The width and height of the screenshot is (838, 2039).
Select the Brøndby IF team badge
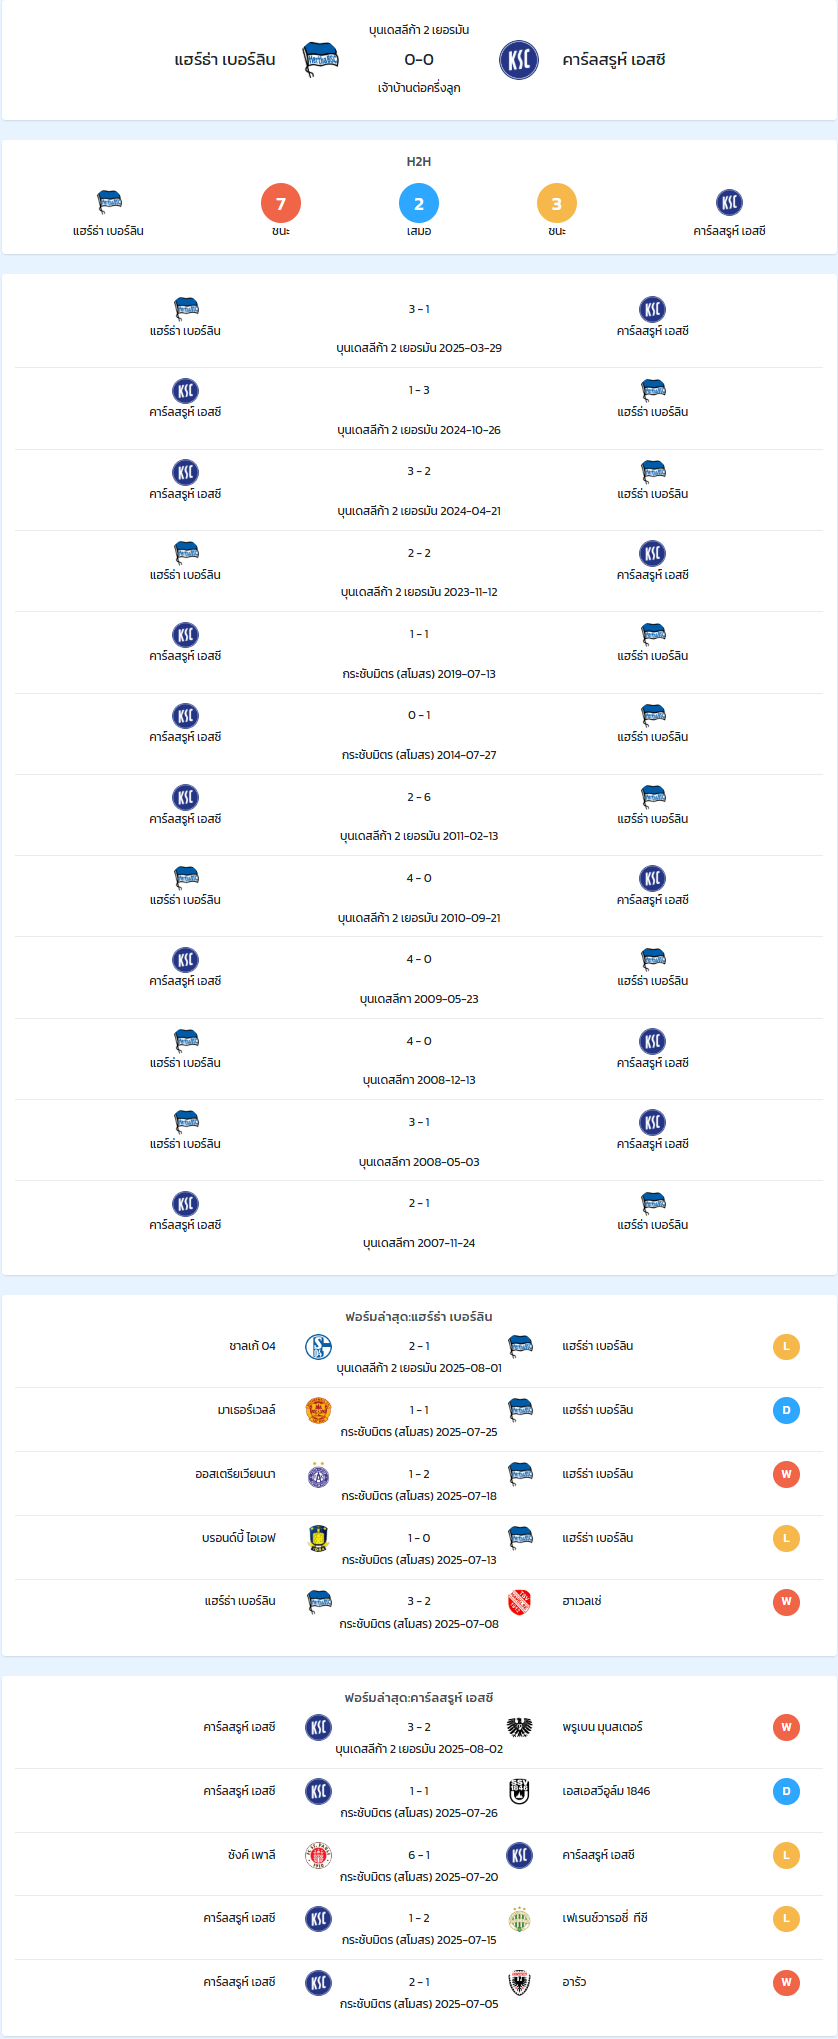pos(318,1539)
